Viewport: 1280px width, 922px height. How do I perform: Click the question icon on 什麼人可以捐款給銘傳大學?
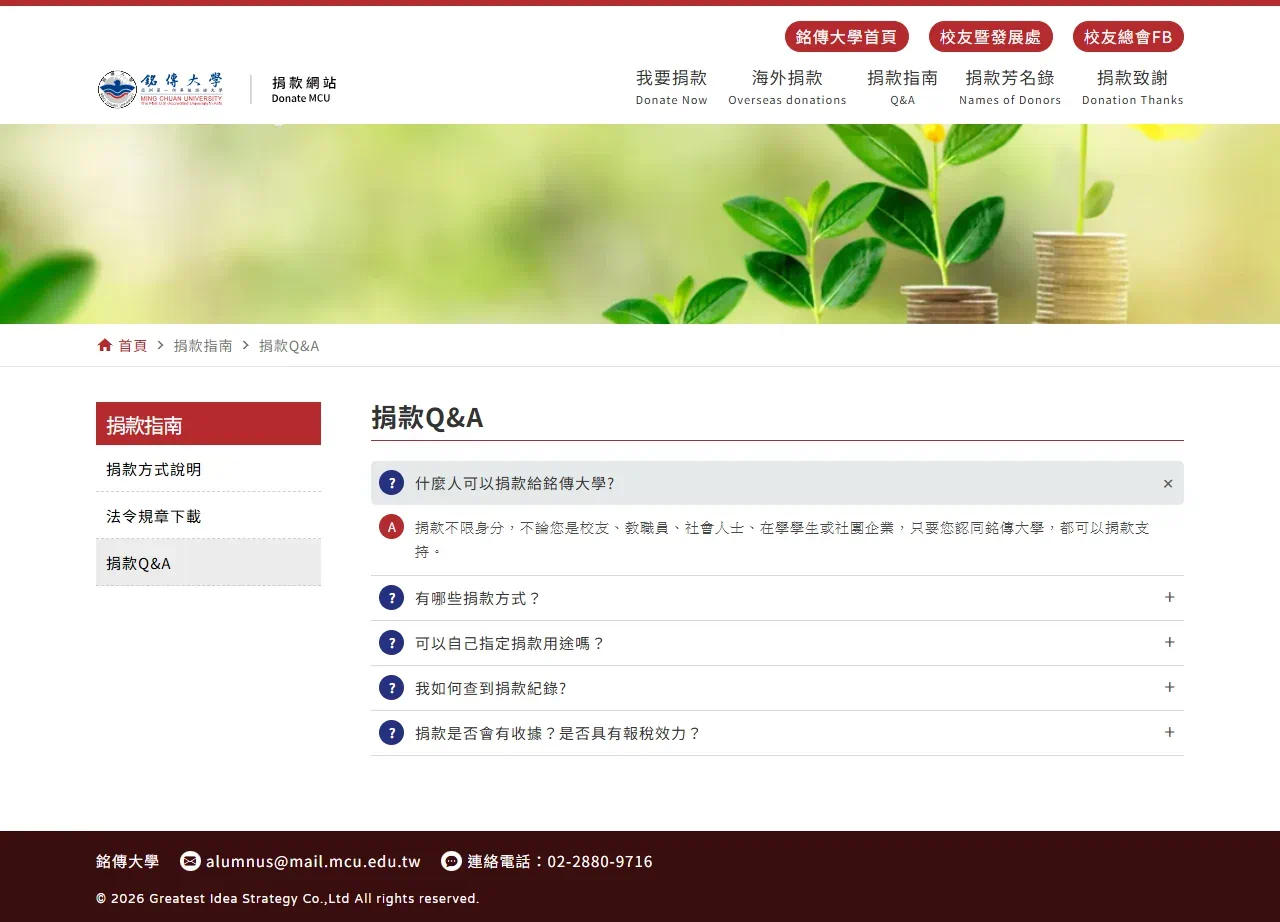tap(391, 482)
